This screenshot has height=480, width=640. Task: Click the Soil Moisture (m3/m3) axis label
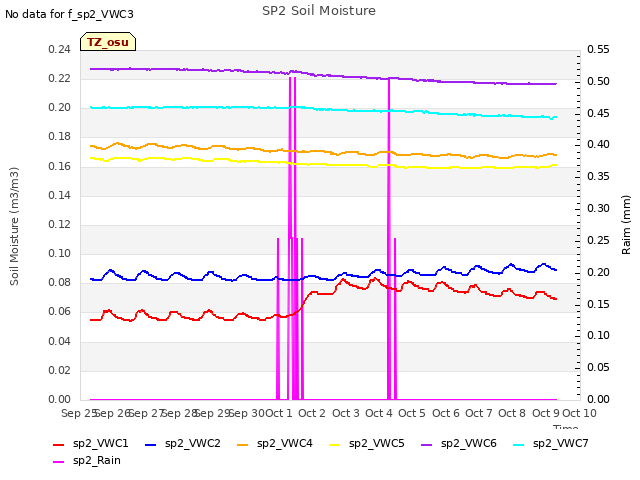point(14,226)
